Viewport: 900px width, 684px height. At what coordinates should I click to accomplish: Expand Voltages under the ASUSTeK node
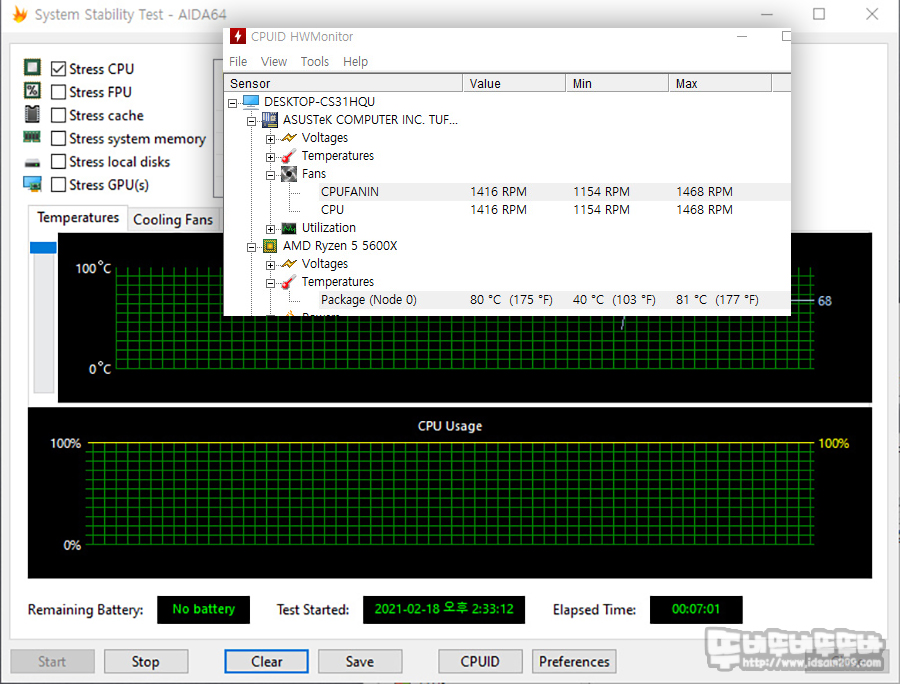point(270,139)
